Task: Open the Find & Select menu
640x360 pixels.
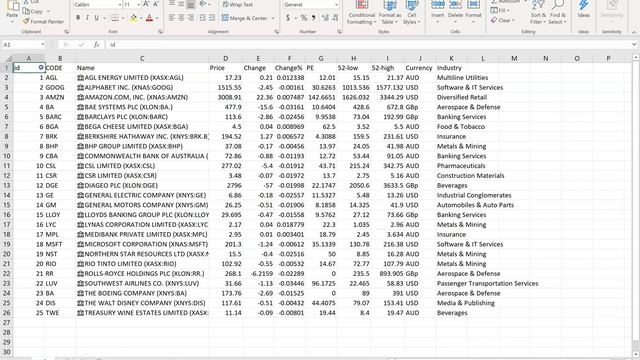Action: pyautogui.click(x=558, y=11)
